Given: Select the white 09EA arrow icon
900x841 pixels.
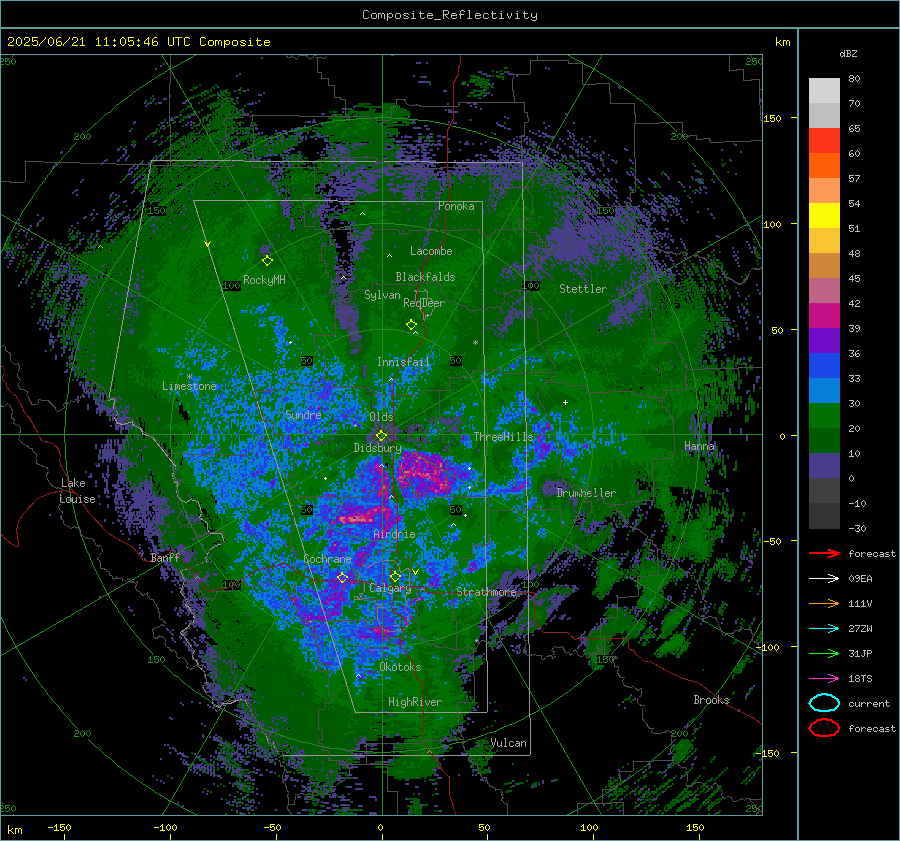Looking at the screenshot, I should (x=824, y=579).
